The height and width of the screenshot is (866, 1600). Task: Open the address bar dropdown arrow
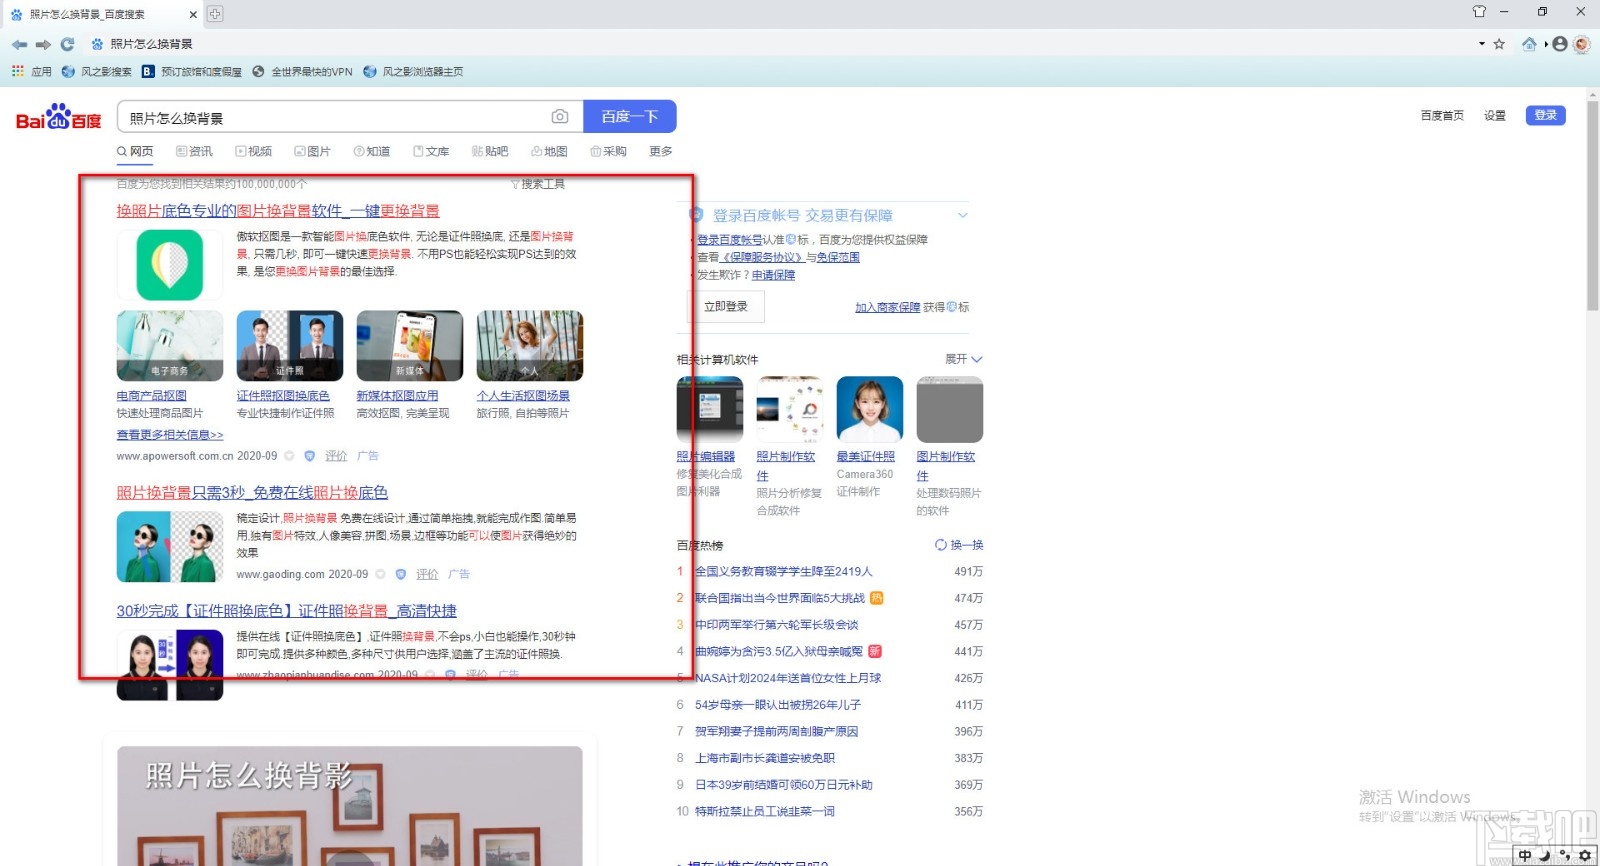1482,44
